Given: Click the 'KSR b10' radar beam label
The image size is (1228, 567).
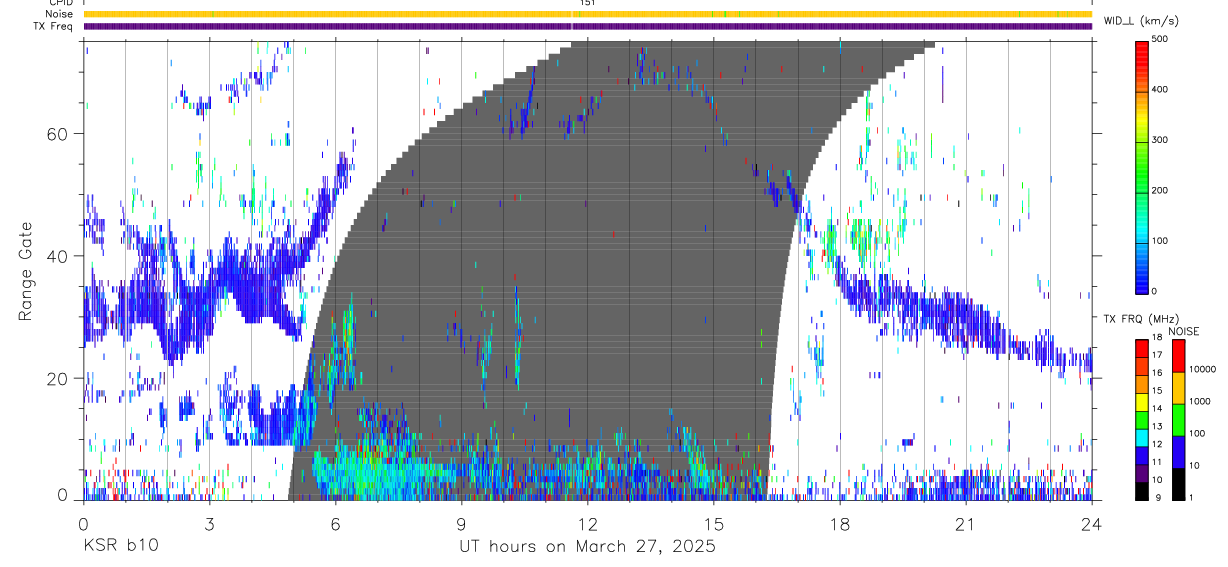Looking at the screenshot, I should [x=120, y=547].
